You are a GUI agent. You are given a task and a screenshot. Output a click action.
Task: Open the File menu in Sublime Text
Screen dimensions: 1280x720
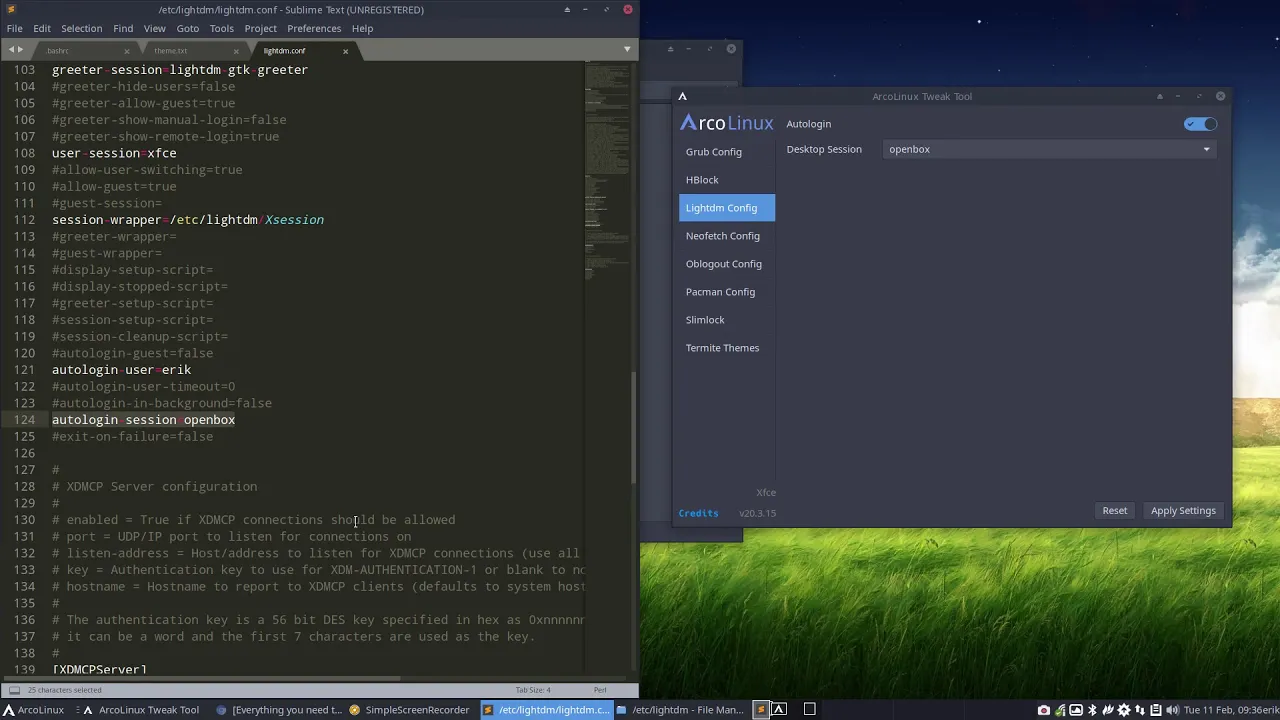(x=15, y=28)
